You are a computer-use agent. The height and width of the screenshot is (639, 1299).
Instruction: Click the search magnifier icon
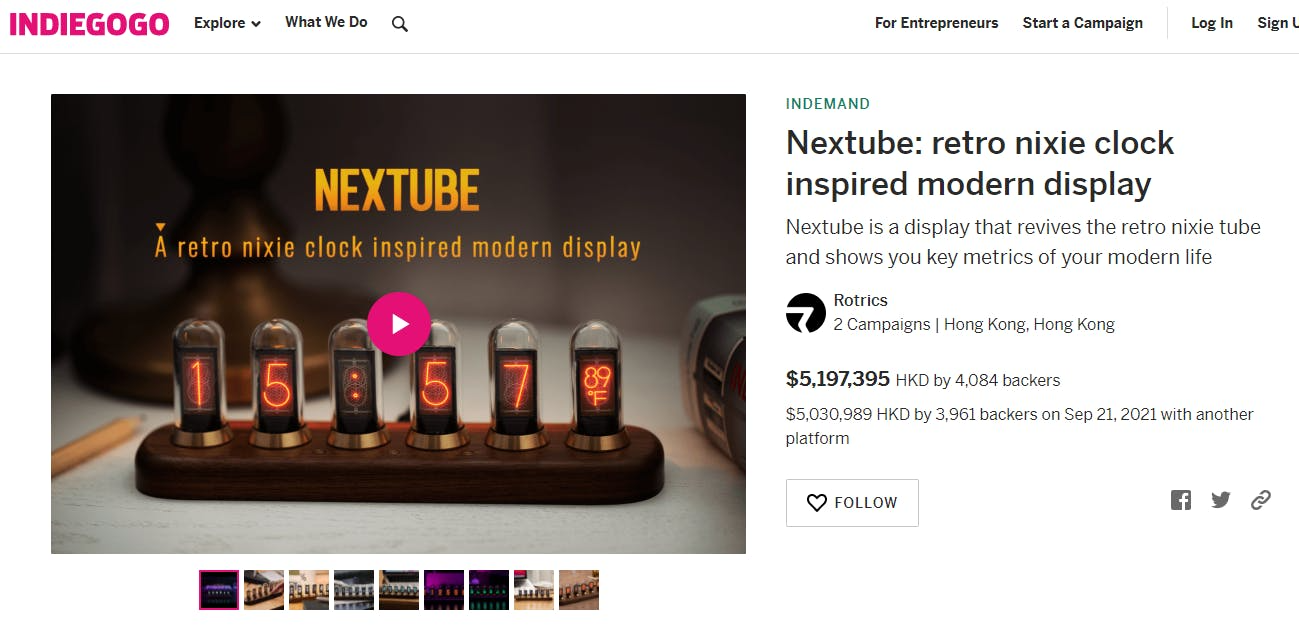pyautogui.click(x=400, y=24)
